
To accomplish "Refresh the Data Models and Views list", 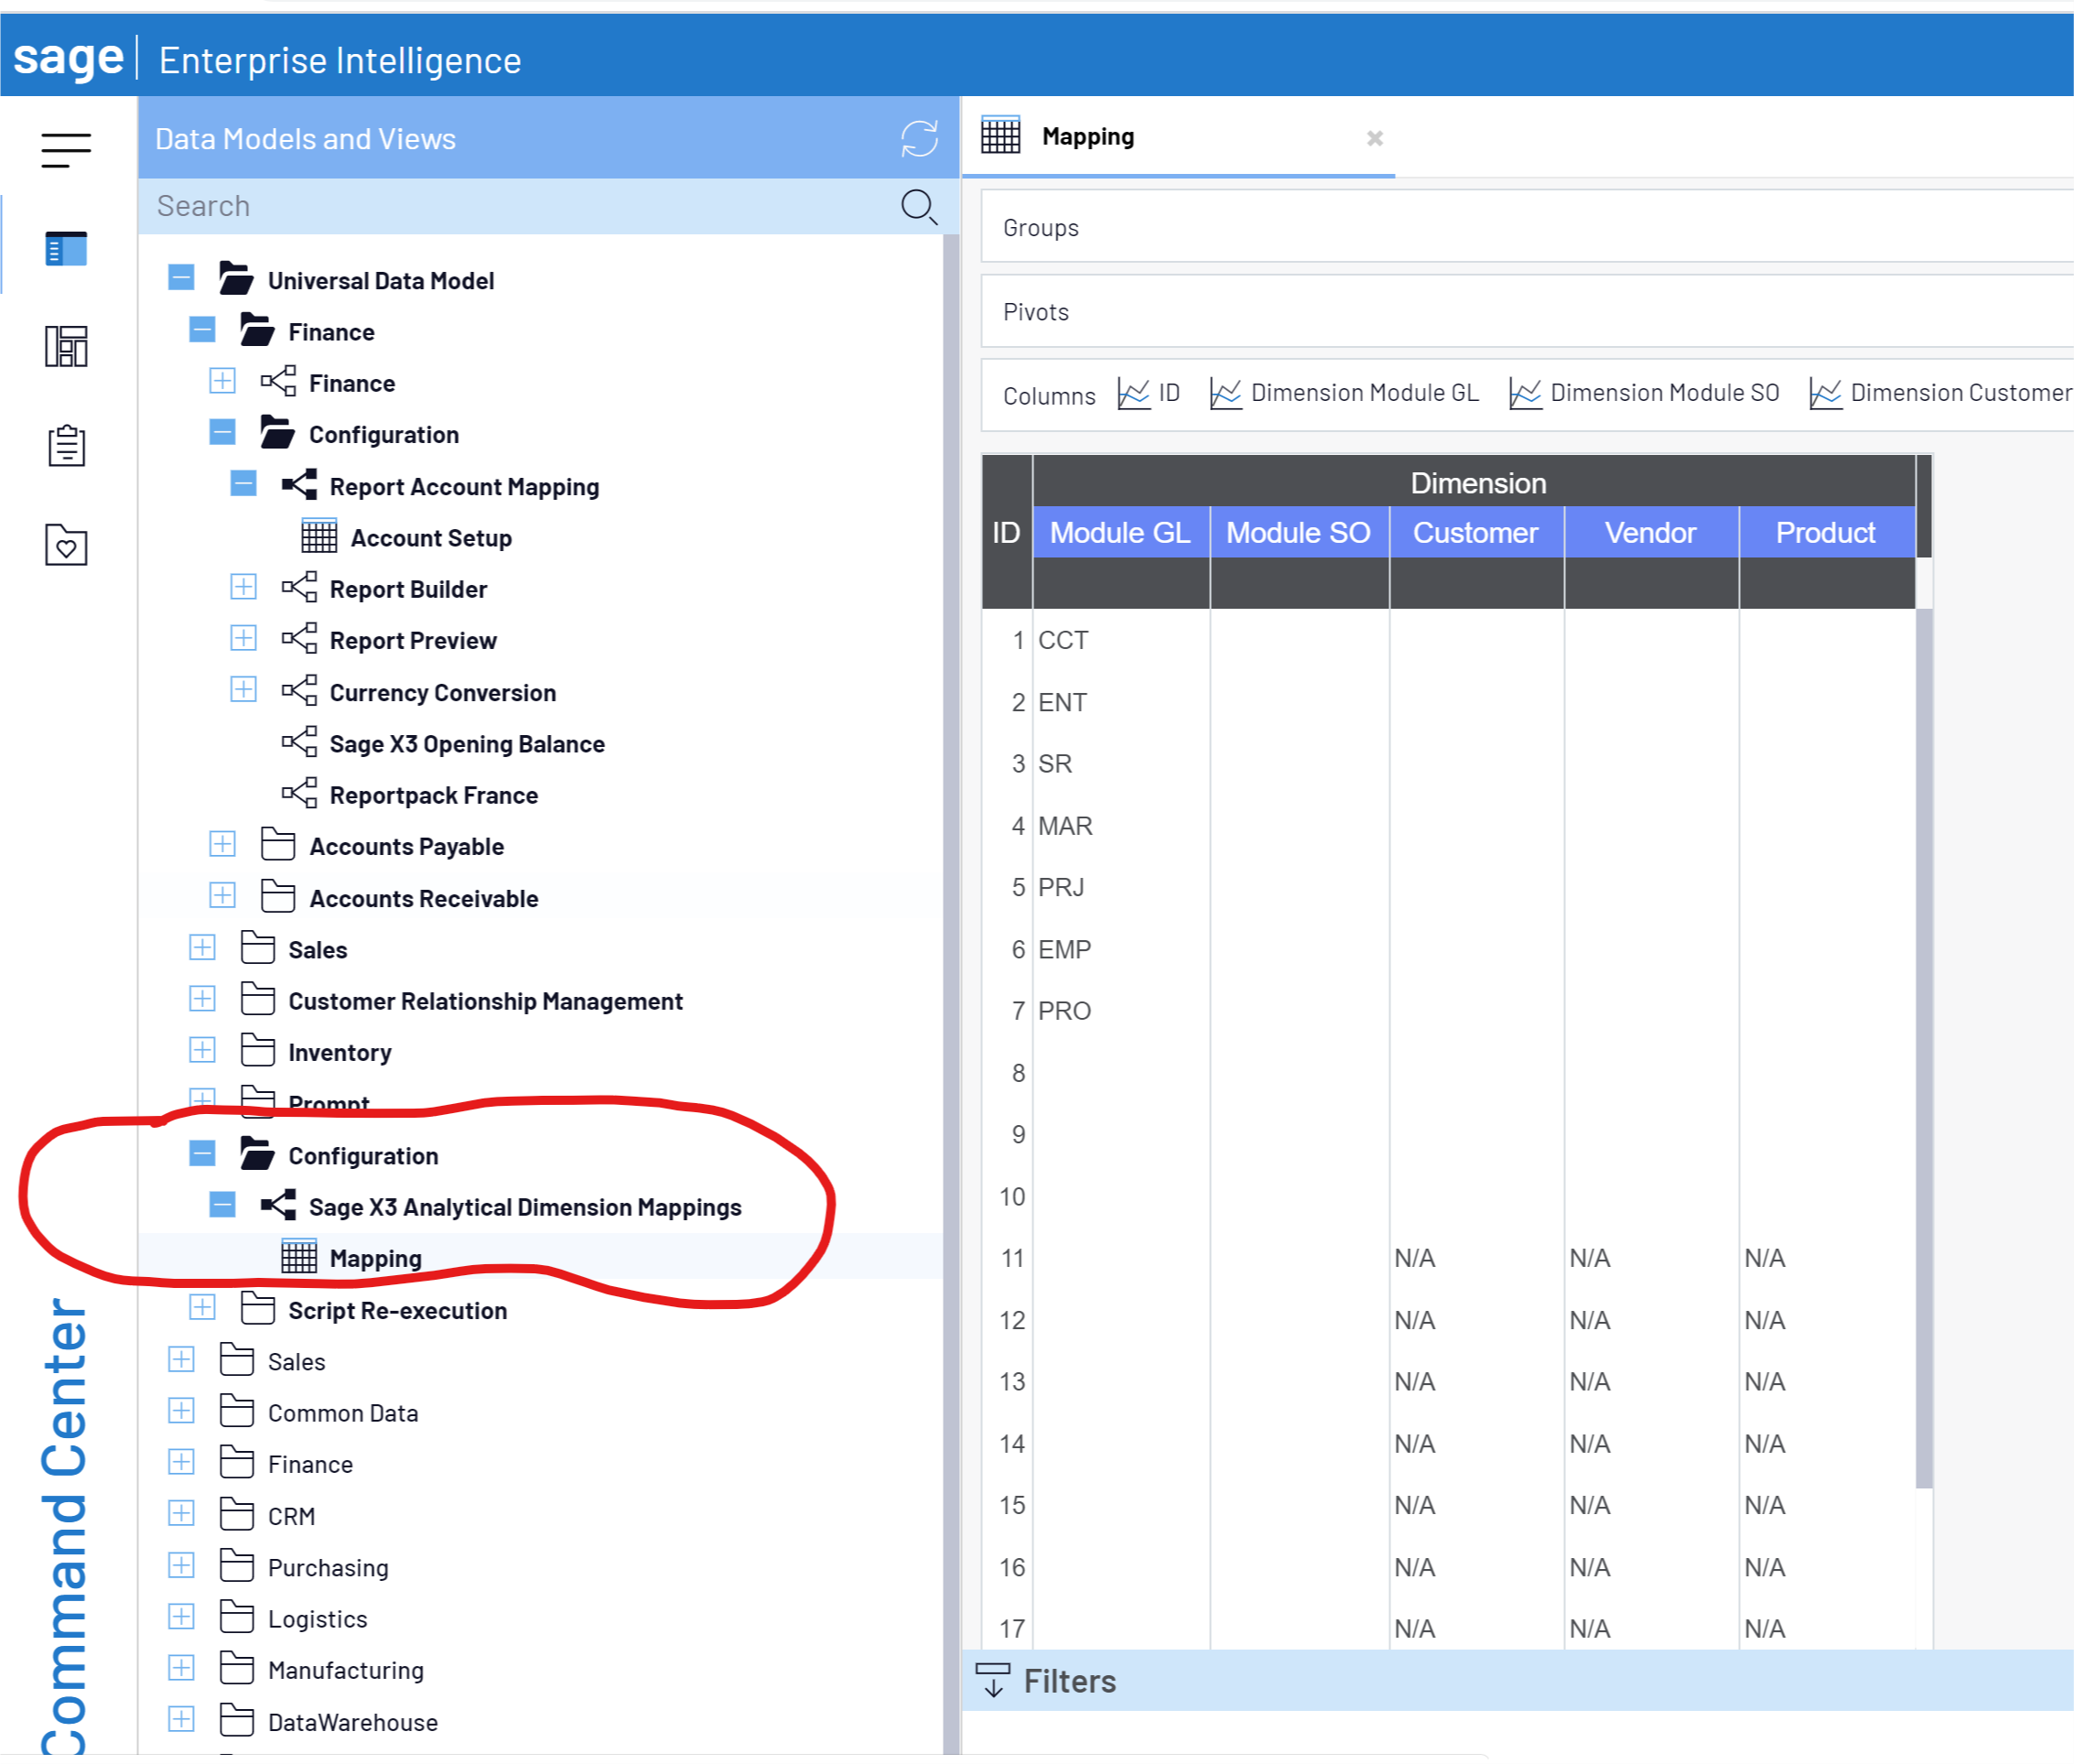I will 918,139.
